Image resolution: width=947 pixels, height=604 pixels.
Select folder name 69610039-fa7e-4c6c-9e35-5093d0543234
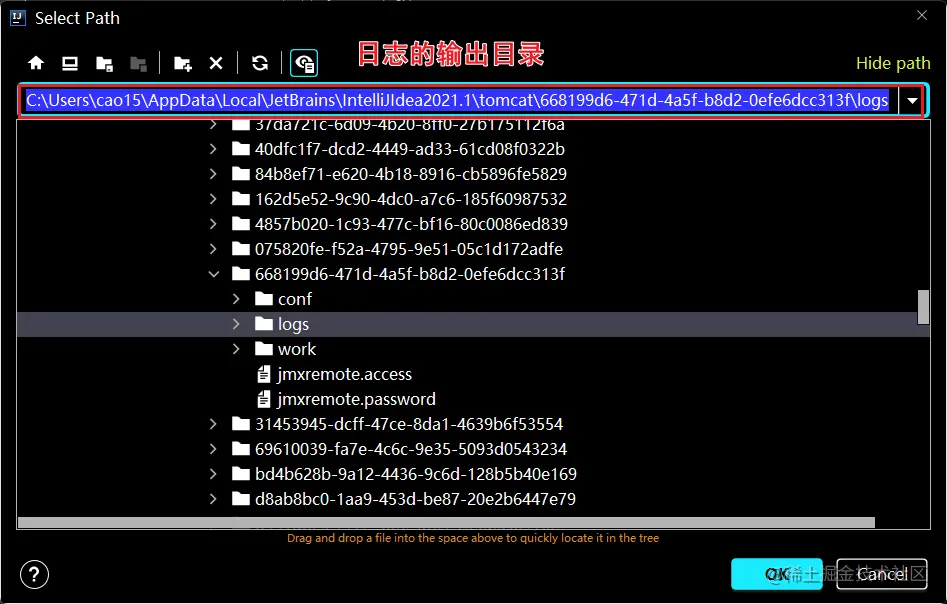point(411,449)
